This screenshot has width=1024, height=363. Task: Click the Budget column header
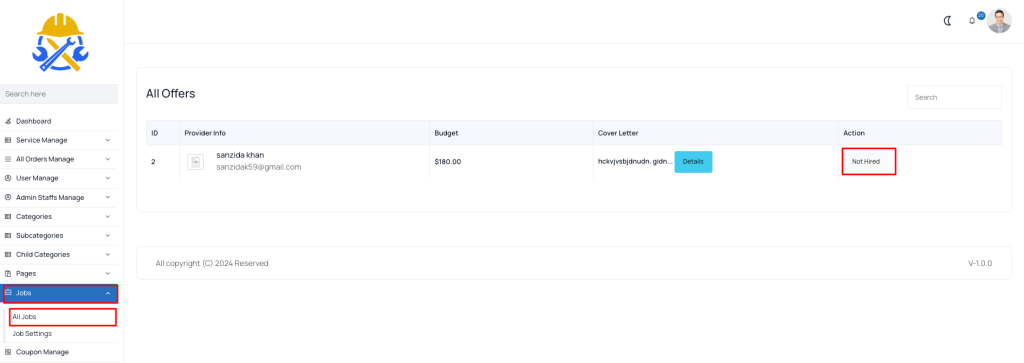point(446,133)
